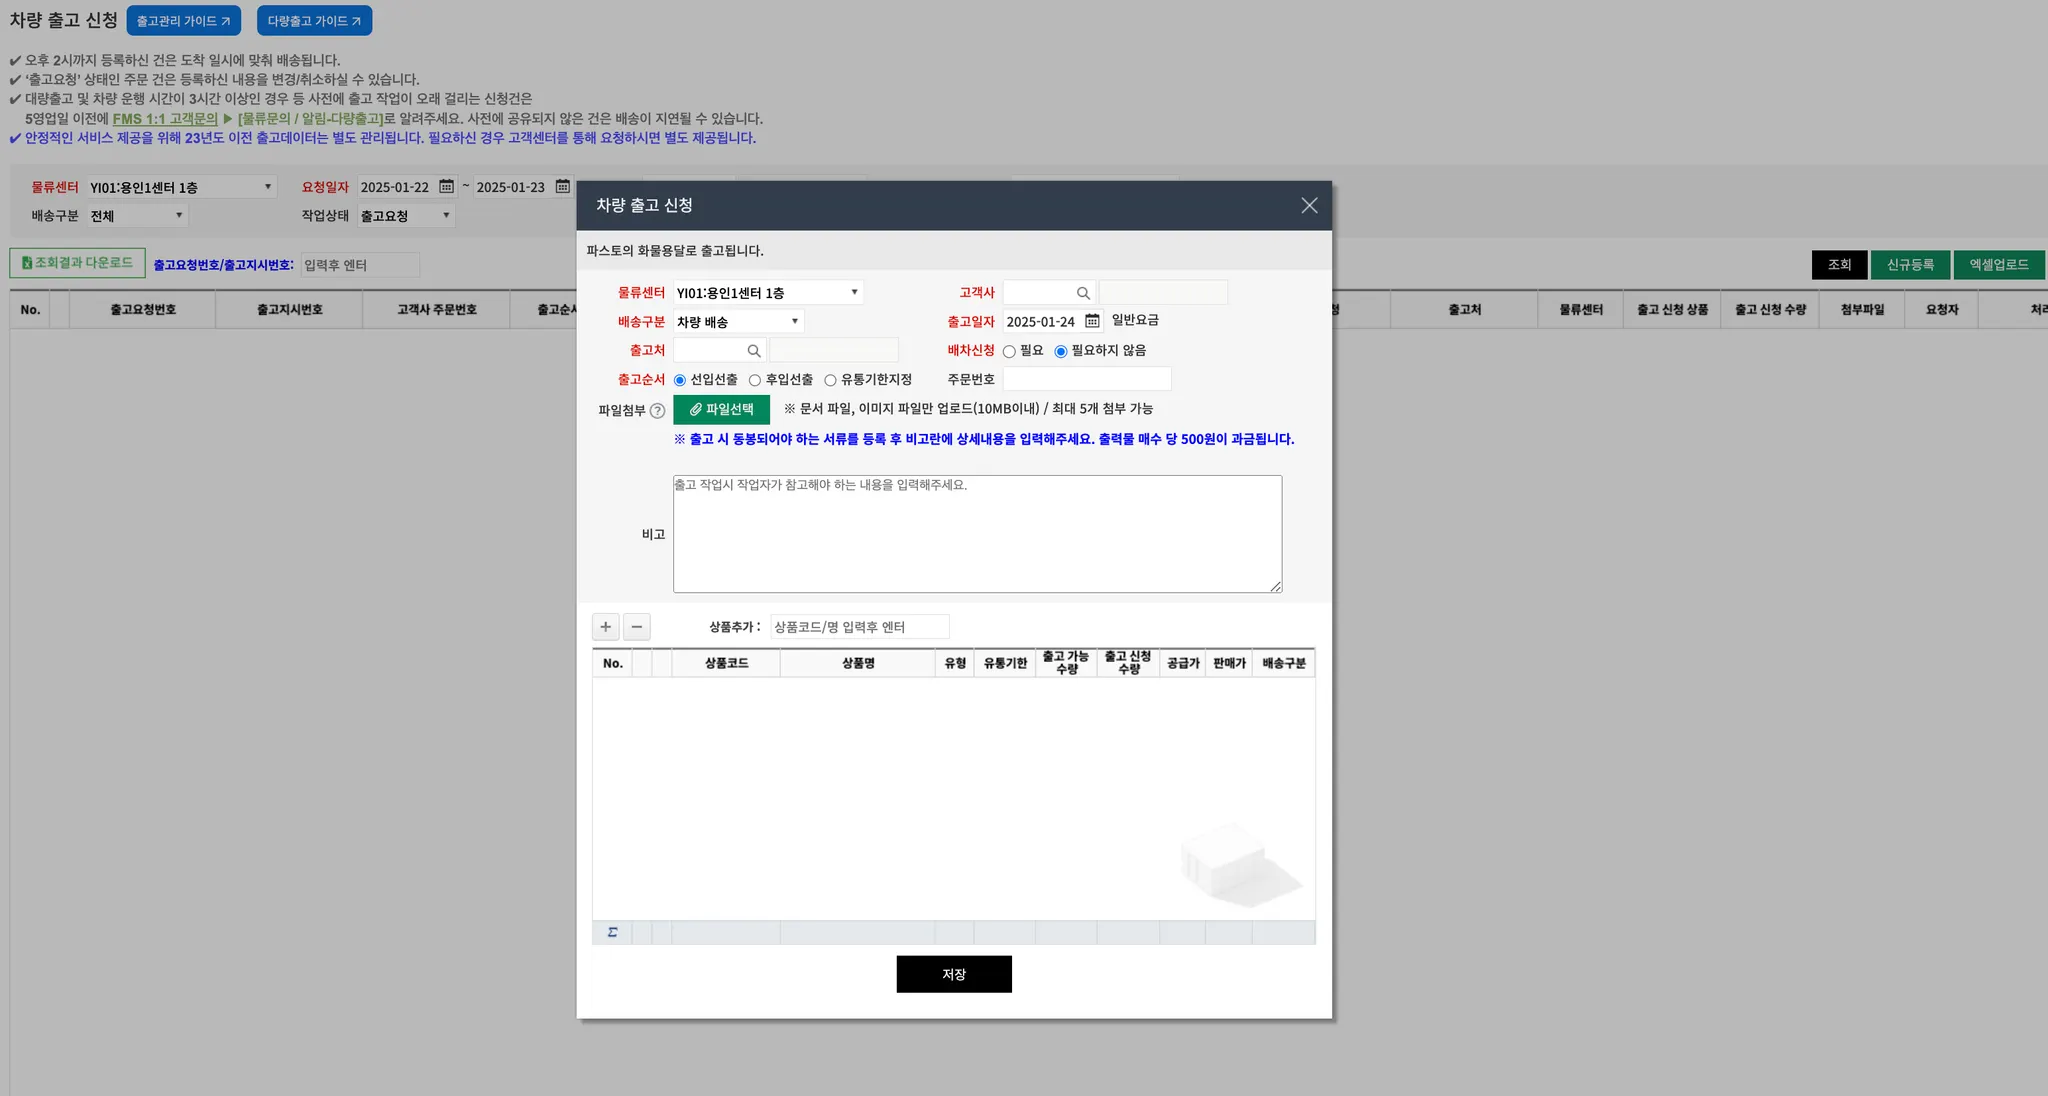
Task: Open the 출고일자 calendar picker icon
Action: 1092,321
